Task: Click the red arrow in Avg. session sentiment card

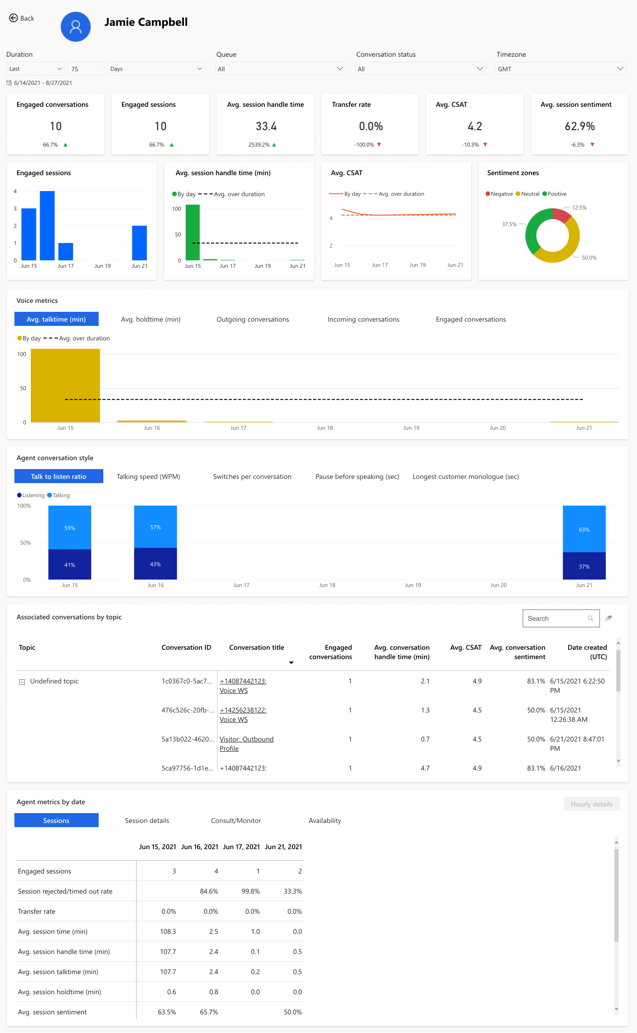Action: [592, 144]
